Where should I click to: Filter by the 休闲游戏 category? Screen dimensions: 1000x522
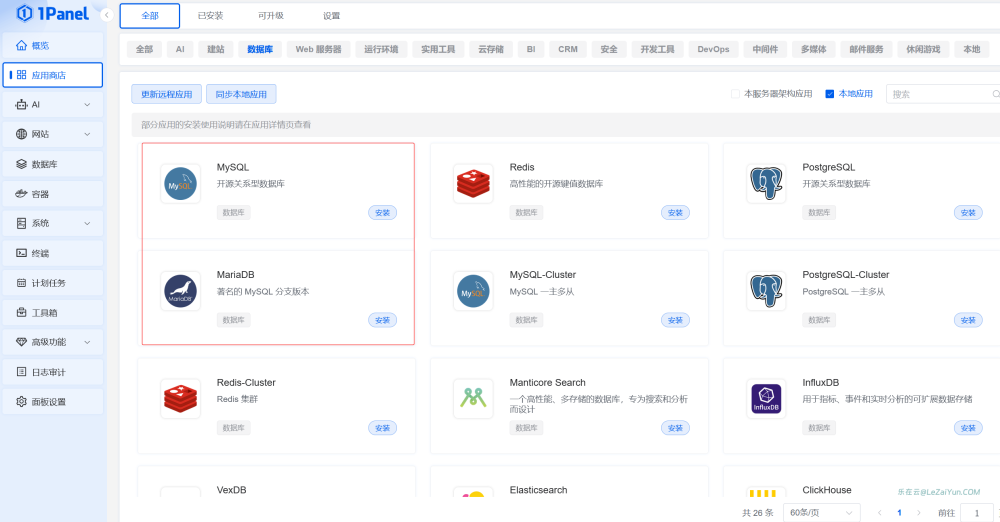(x=923, y=49)
